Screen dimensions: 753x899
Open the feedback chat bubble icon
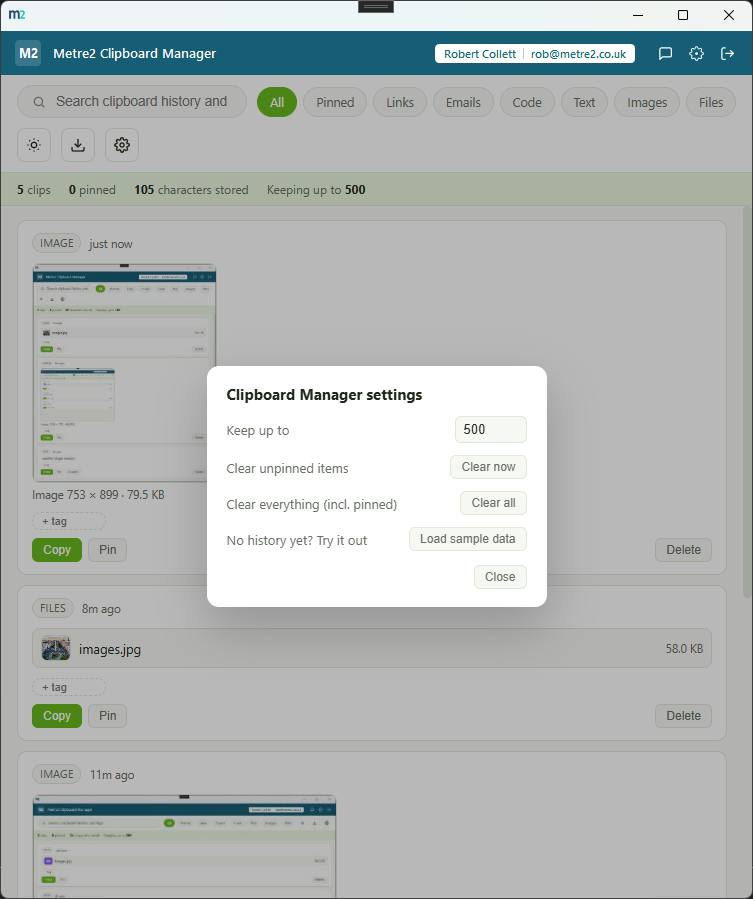click(x=665, y=53)
